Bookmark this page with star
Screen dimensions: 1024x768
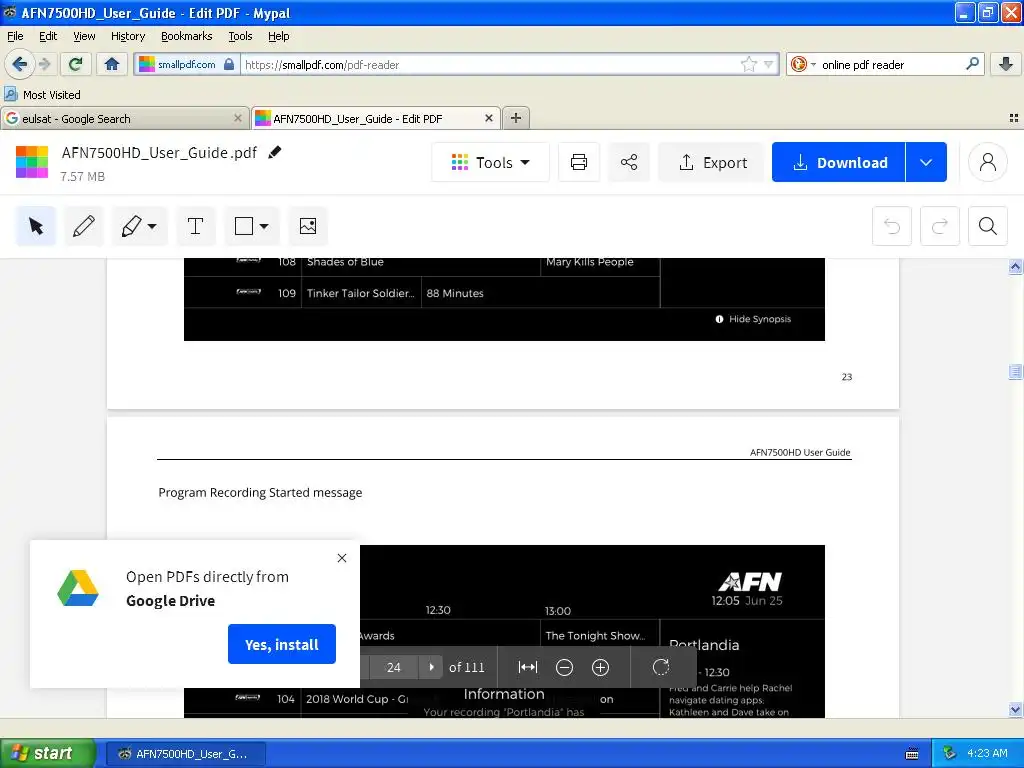[748, 64]
